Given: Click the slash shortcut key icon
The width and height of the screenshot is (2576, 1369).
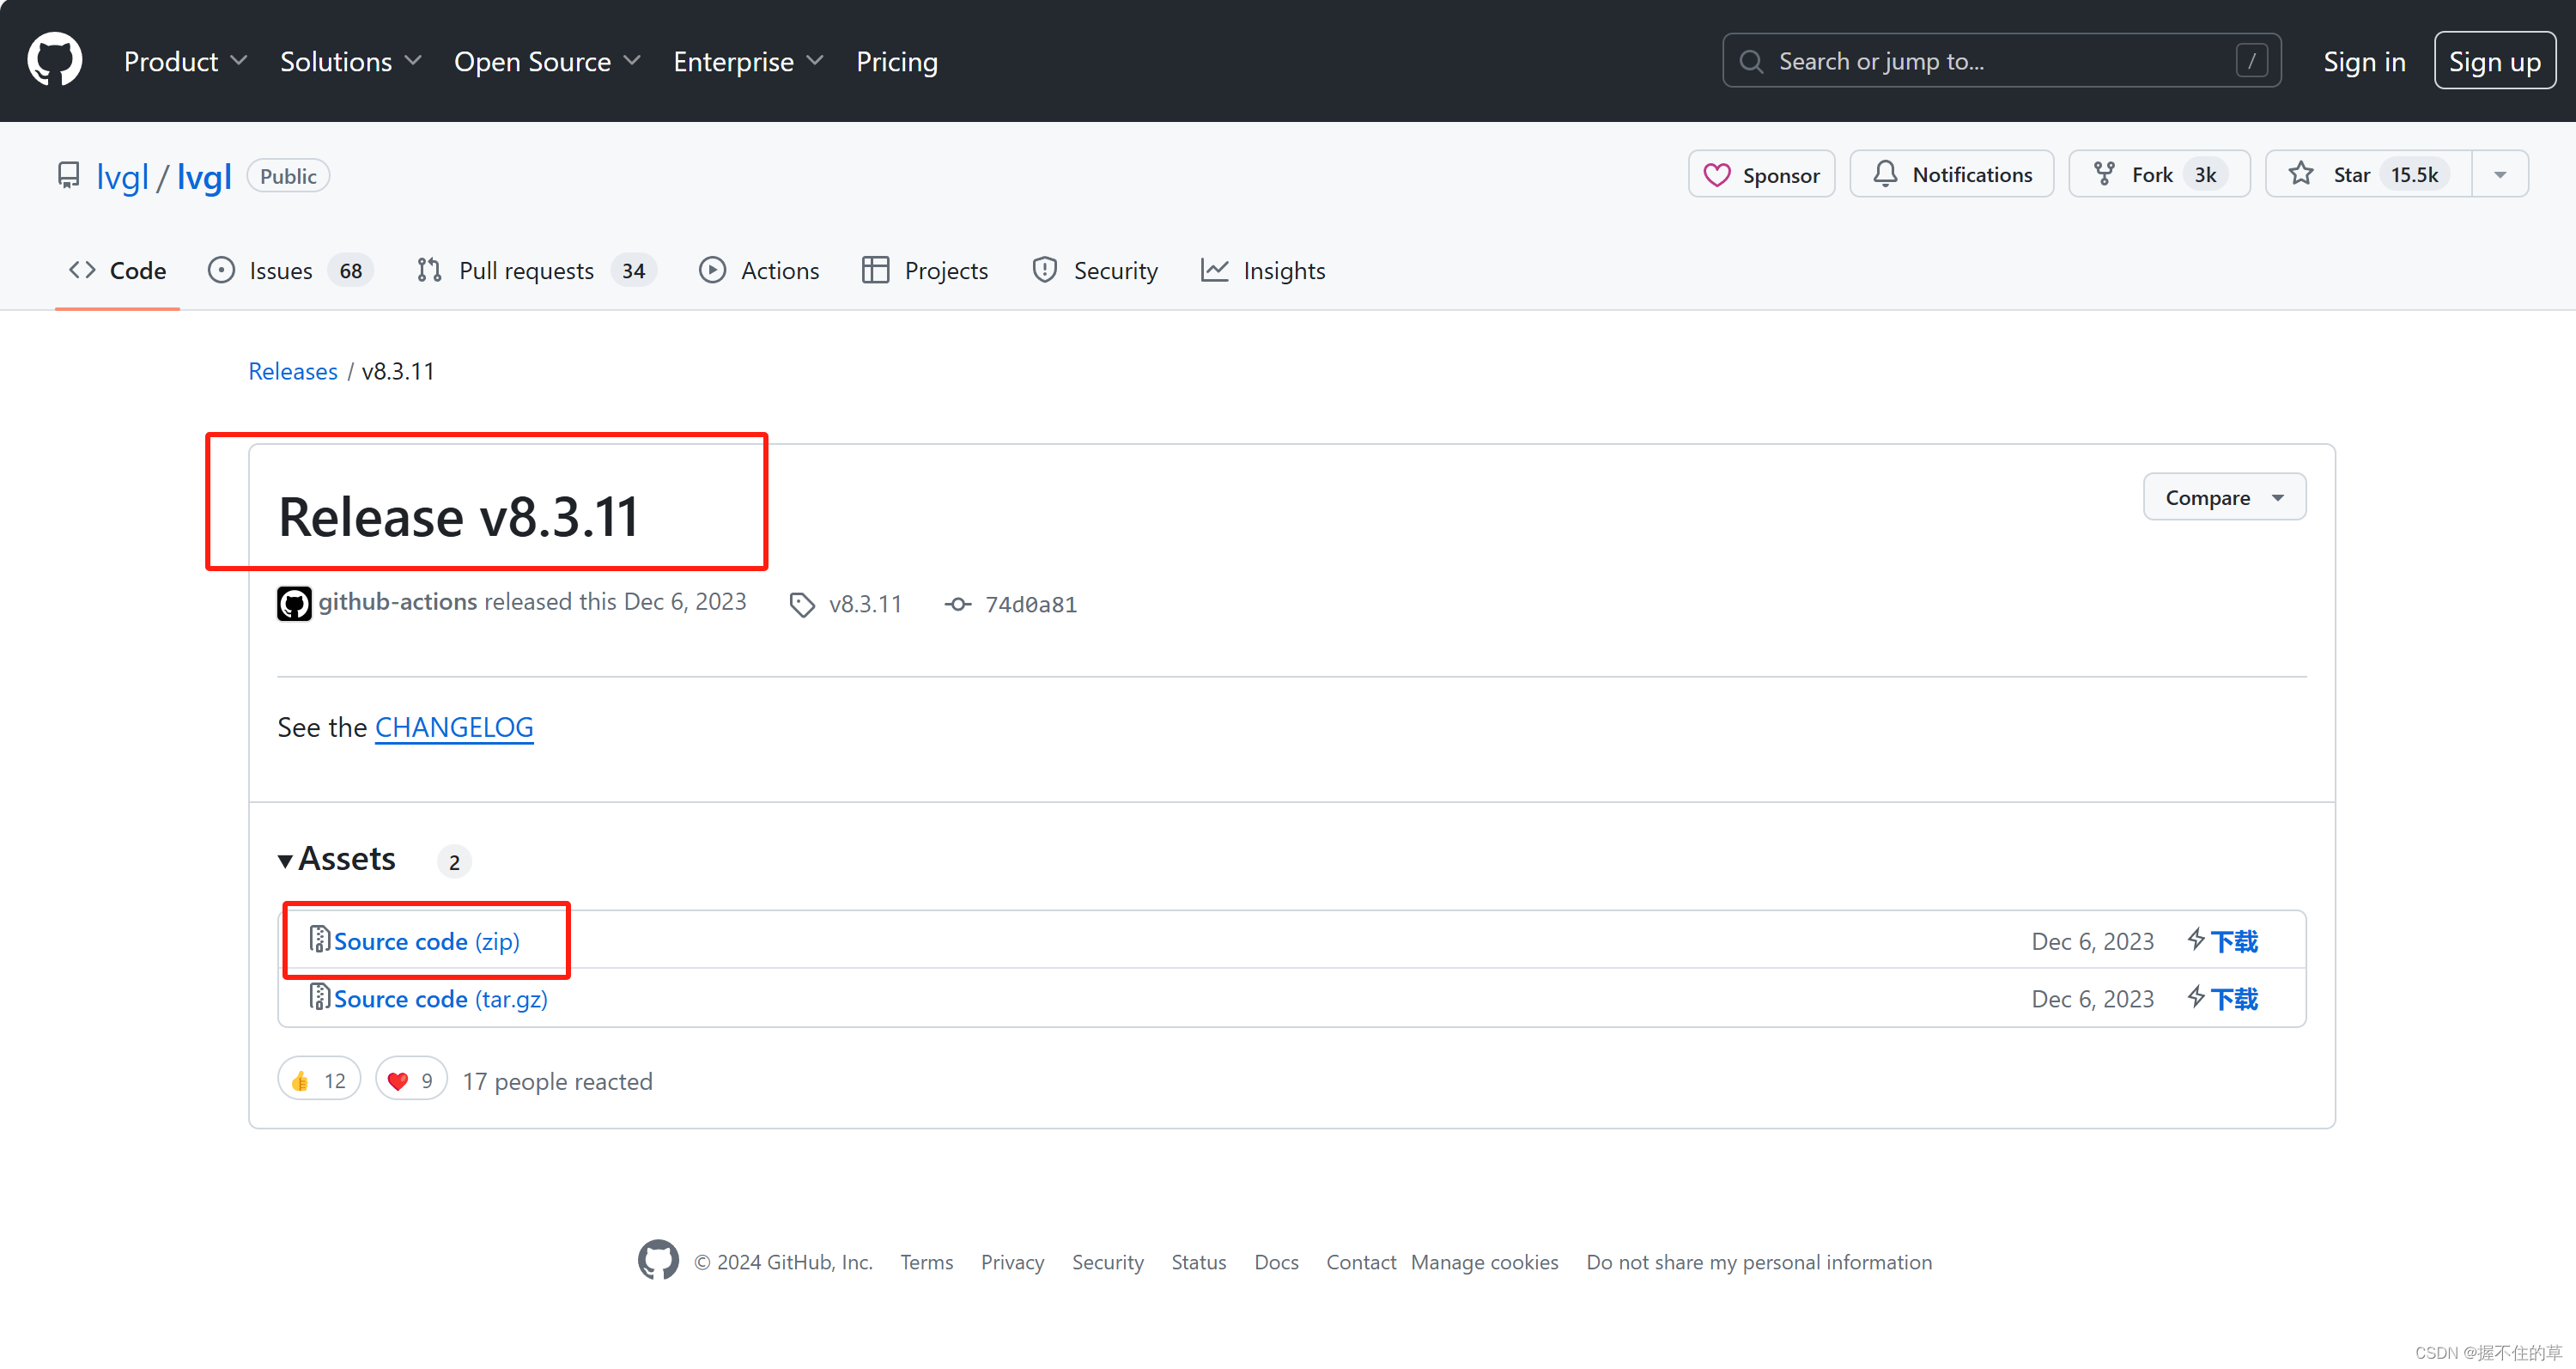Looking at the screenshot, I should pyautogui.click(x=2251, y=61).
